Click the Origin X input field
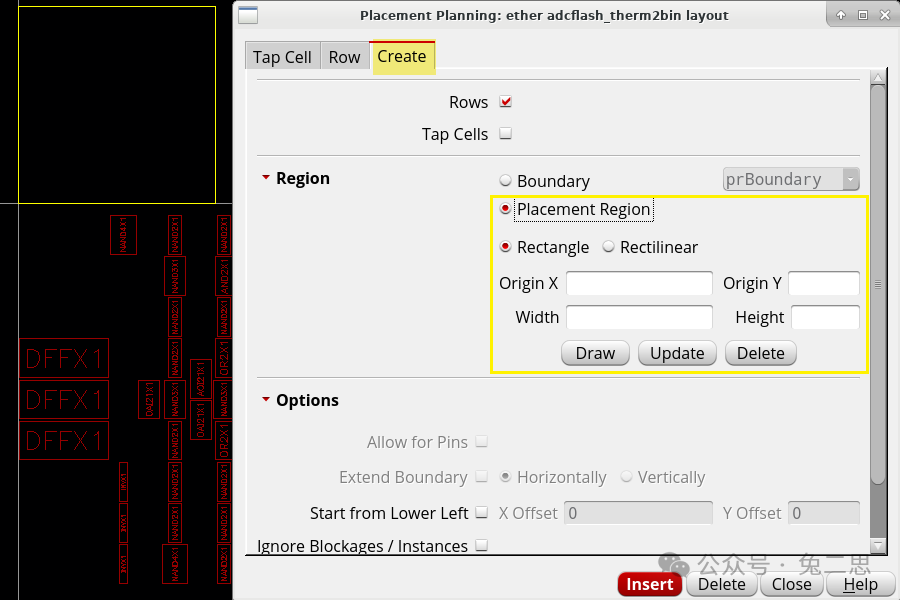The height and width of the screenshot is (600, 900). click(x=639, y=283)
